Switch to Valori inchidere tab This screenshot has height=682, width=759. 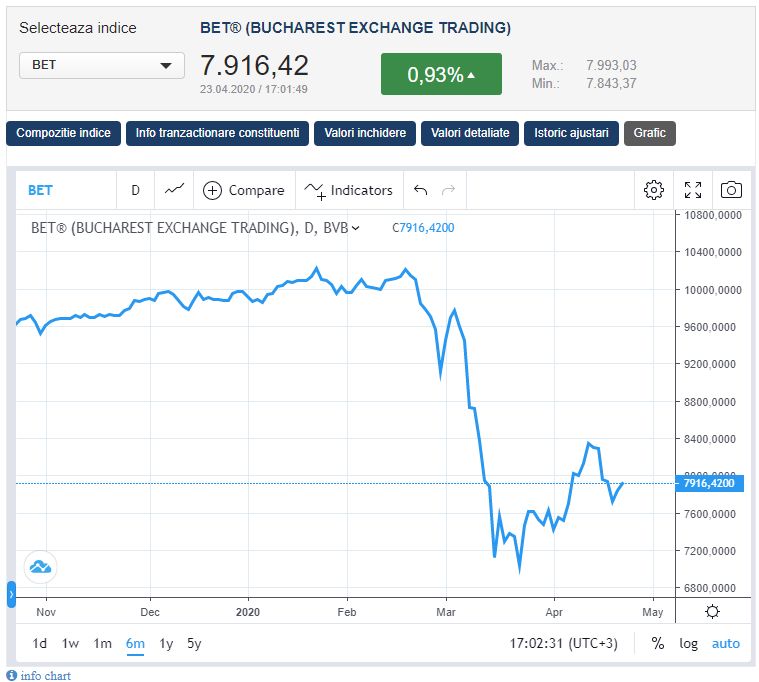pyautogui.click(x=365, y=133)
